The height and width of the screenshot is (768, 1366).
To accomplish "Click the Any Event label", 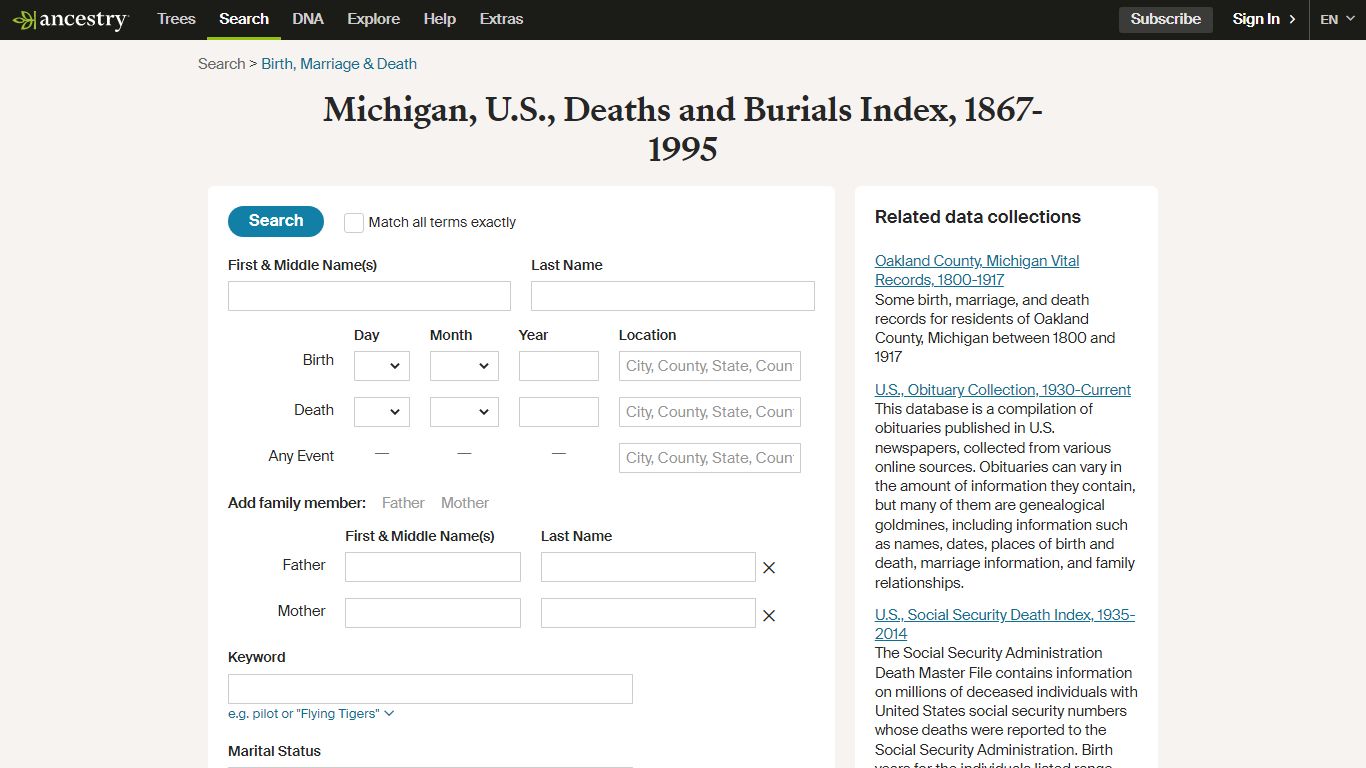I will coord(301,456).
